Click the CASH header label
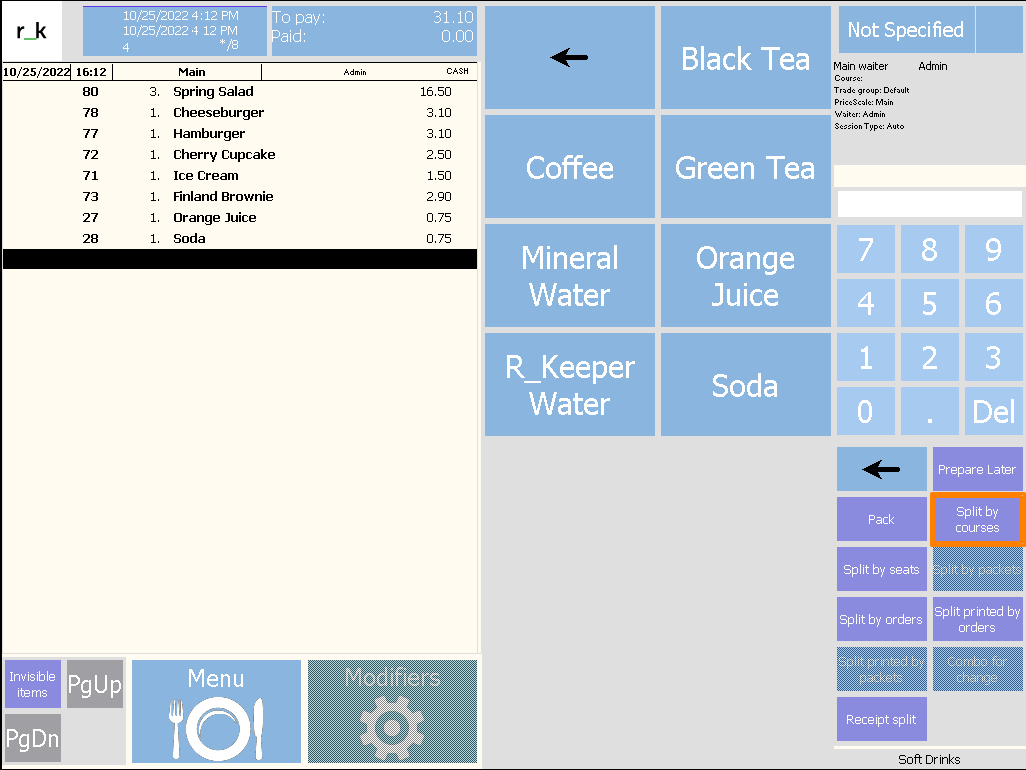Screen dimensions: 1026x770 click(x=457, y=71)
